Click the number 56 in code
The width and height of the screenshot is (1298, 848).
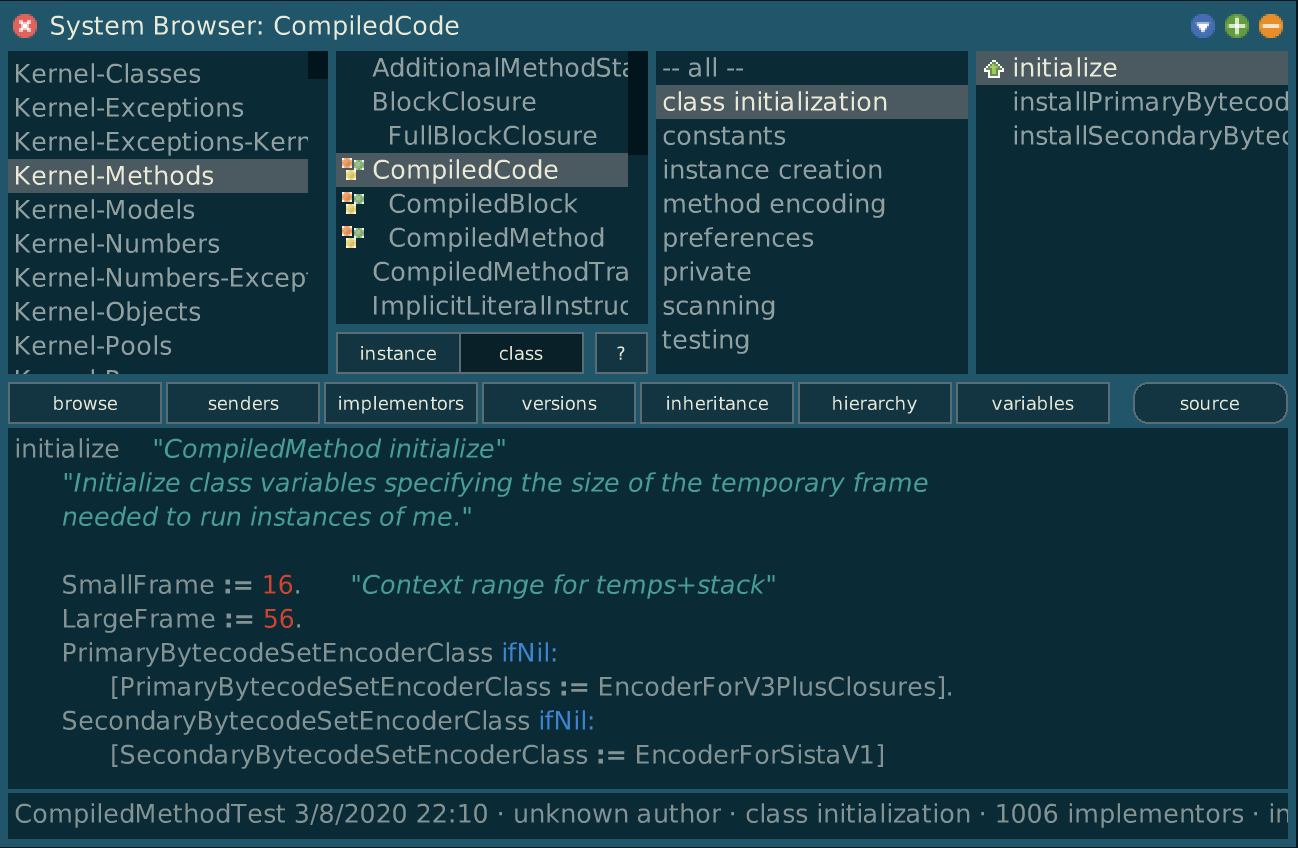pyautogui.click(x=278, y=619)
